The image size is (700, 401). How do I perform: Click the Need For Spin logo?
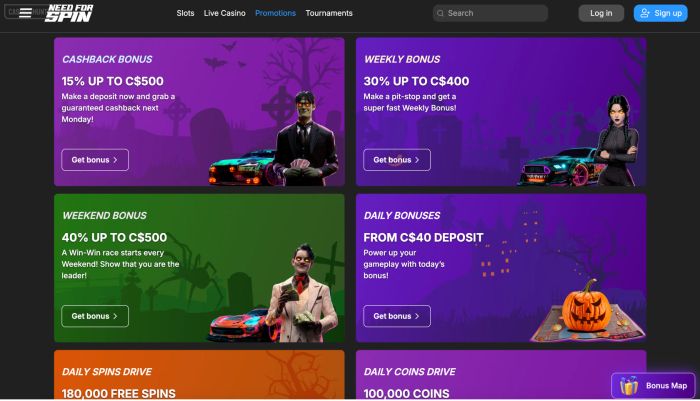click(69, 13)
